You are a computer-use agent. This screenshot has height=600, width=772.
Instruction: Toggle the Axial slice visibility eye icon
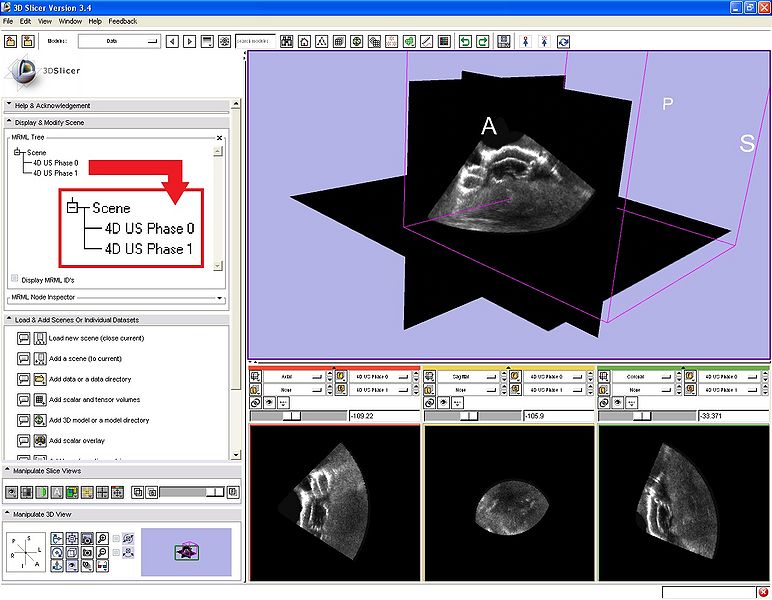(270, 402)
